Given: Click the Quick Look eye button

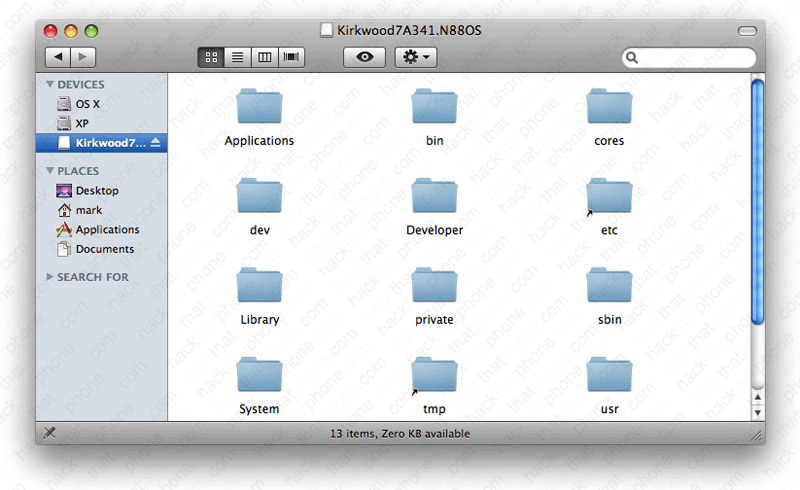Looking at the screenshot, I should [x=364, y=58].
